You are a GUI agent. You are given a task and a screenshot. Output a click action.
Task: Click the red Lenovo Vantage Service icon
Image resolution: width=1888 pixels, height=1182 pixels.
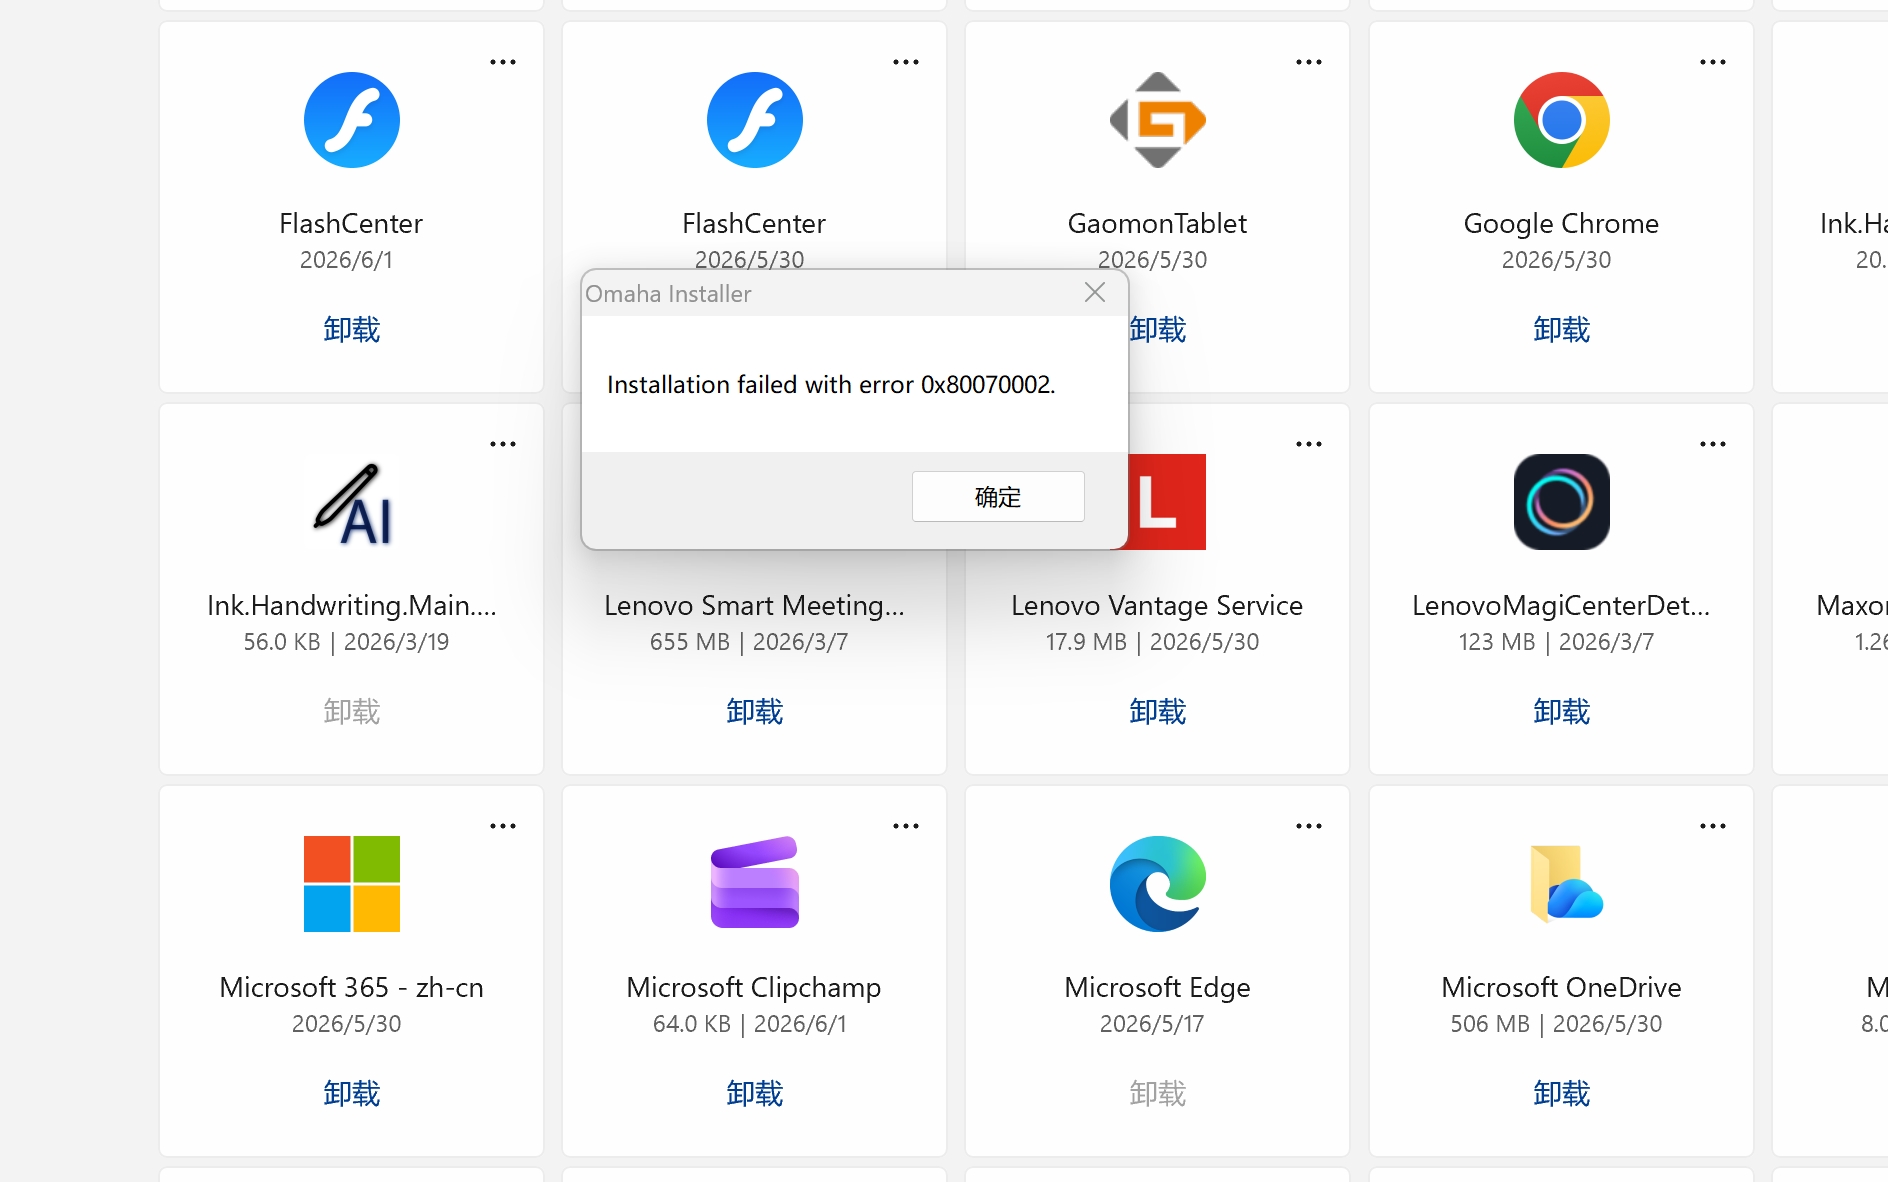(1167, 502)
